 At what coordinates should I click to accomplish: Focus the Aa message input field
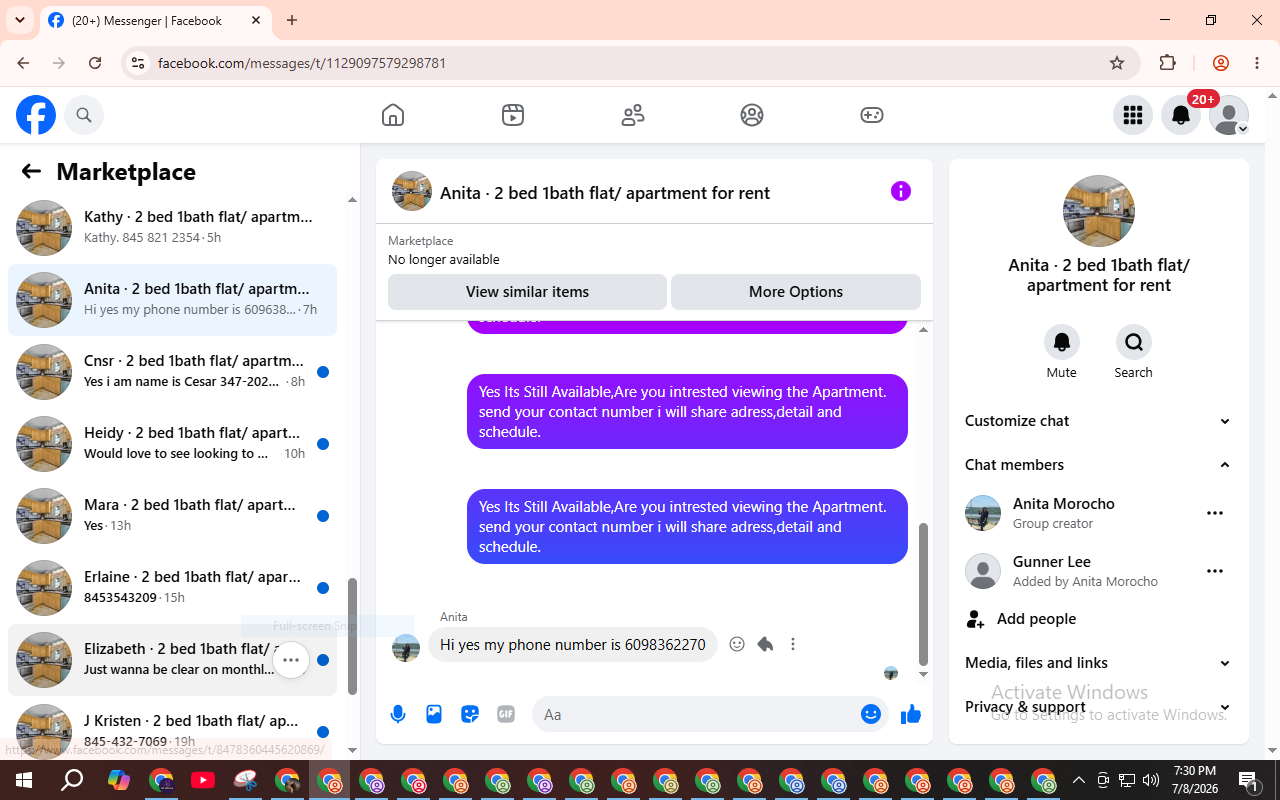(696, 714)
